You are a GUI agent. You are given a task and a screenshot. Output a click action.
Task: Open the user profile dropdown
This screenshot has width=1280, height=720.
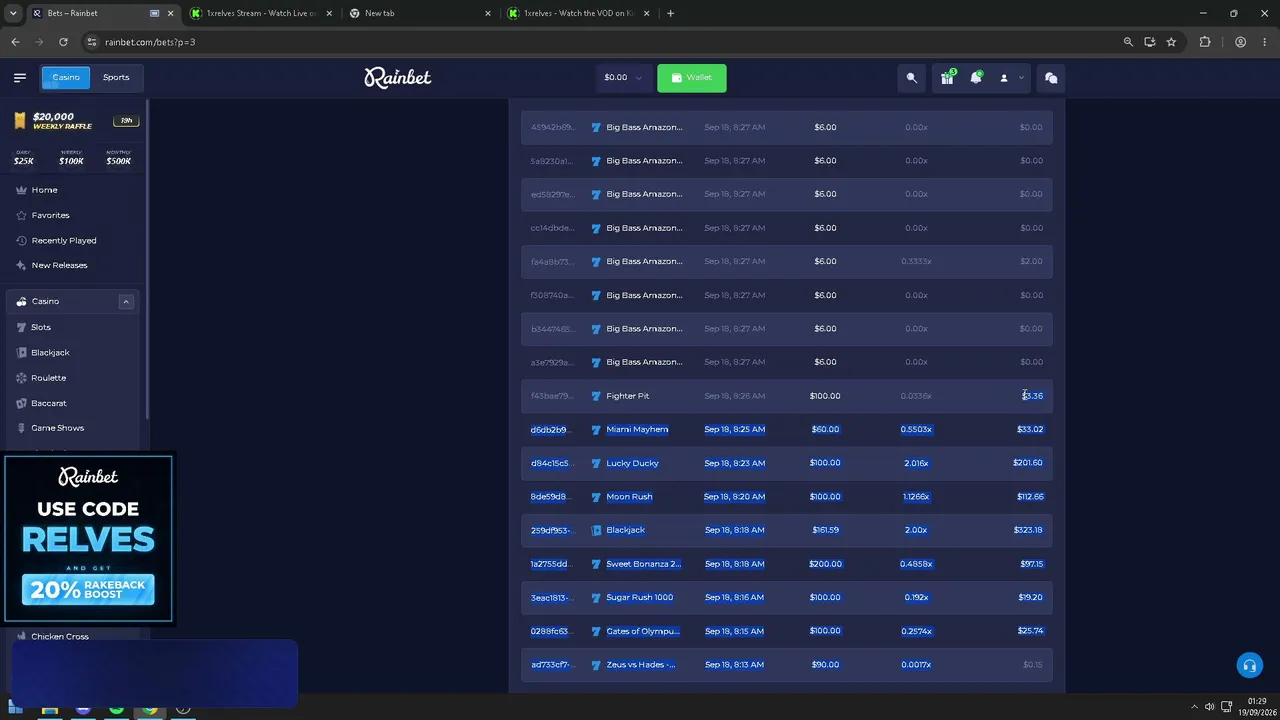click(x=1011, y=77)
